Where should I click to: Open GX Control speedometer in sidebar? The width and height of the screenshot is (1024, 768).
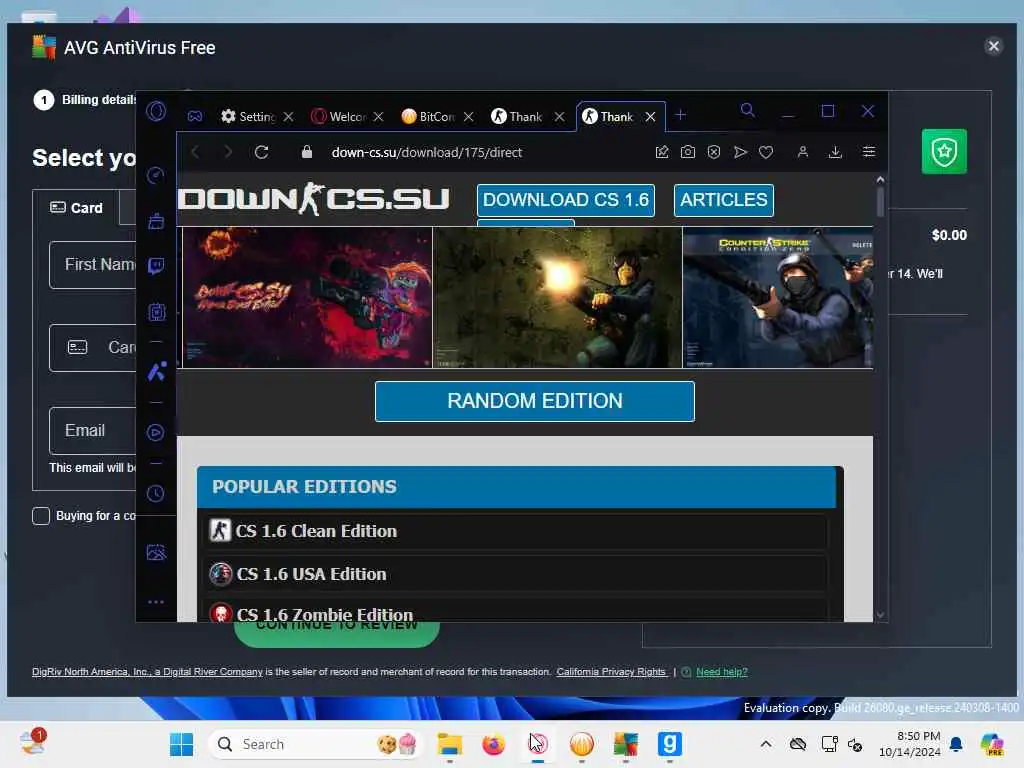pos(156,175)
